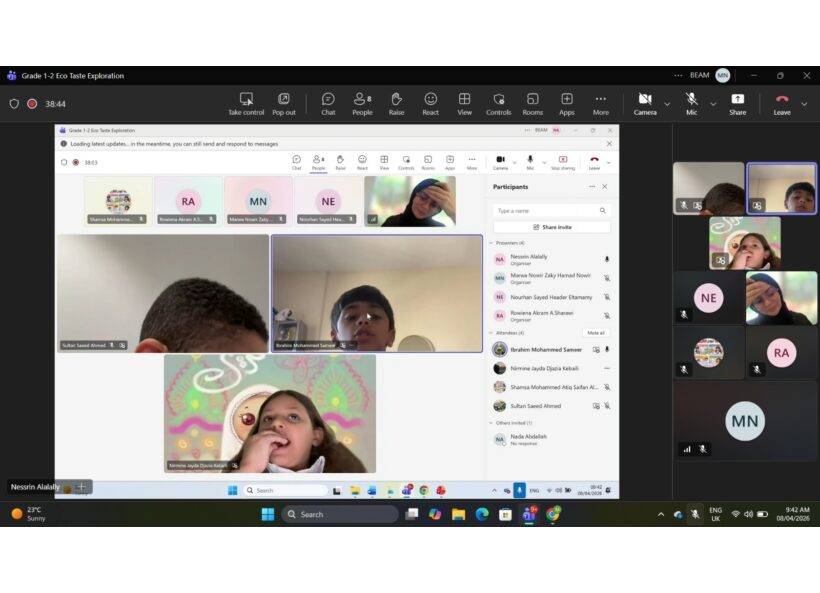Screen dimensions: 820x593
Task: Click Pop out in the main toolbar
Action: 284,103
